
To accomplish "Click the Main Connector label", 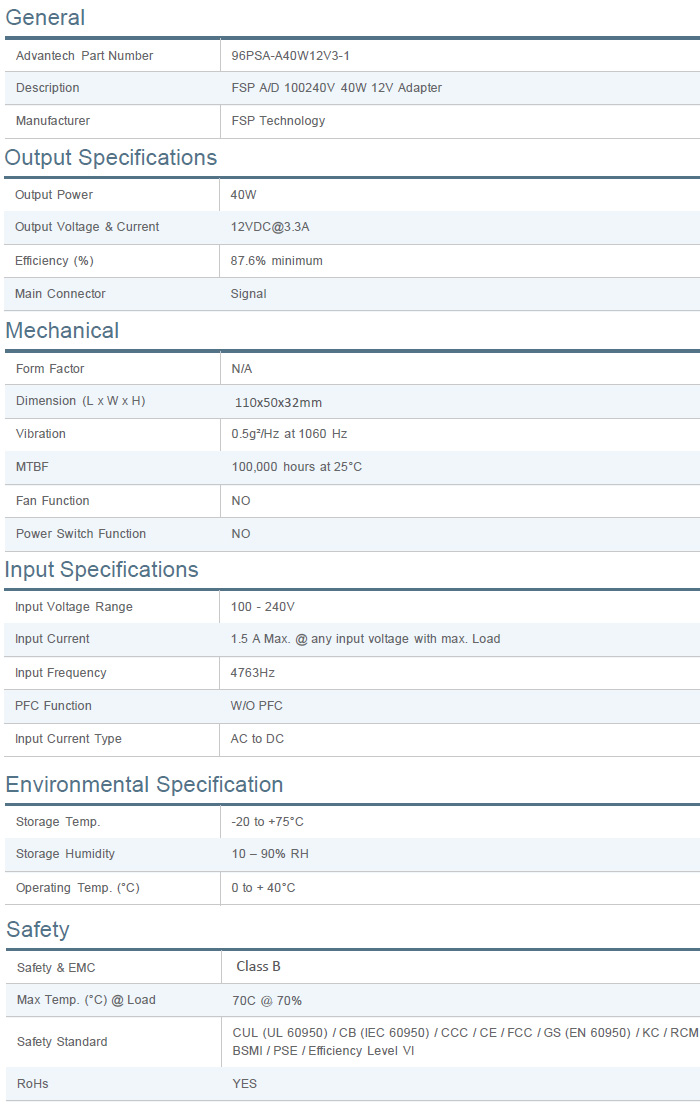I will (60, 294).
